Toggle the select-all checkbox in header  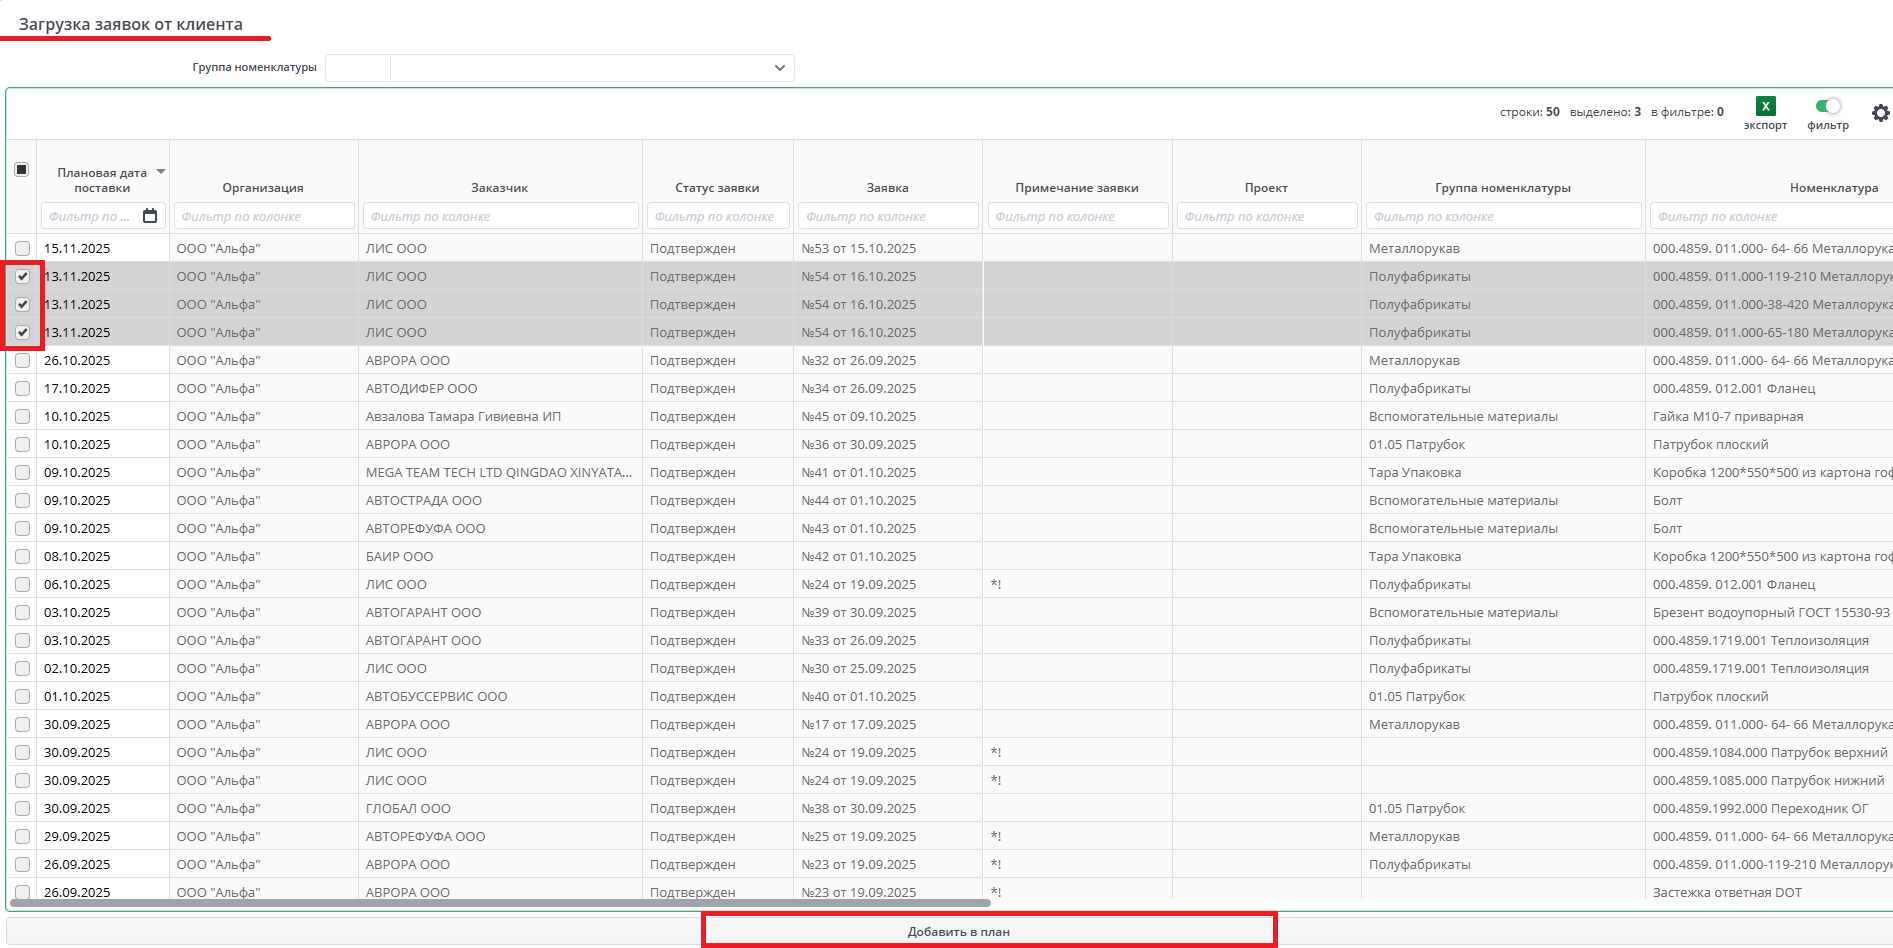click(x=22, y=170)
